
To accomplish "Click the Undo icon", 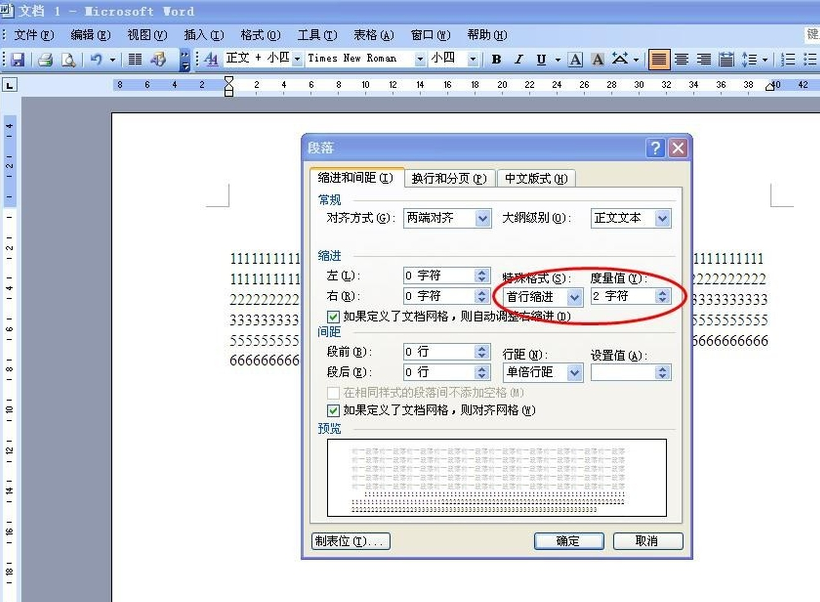I will 94,59.
